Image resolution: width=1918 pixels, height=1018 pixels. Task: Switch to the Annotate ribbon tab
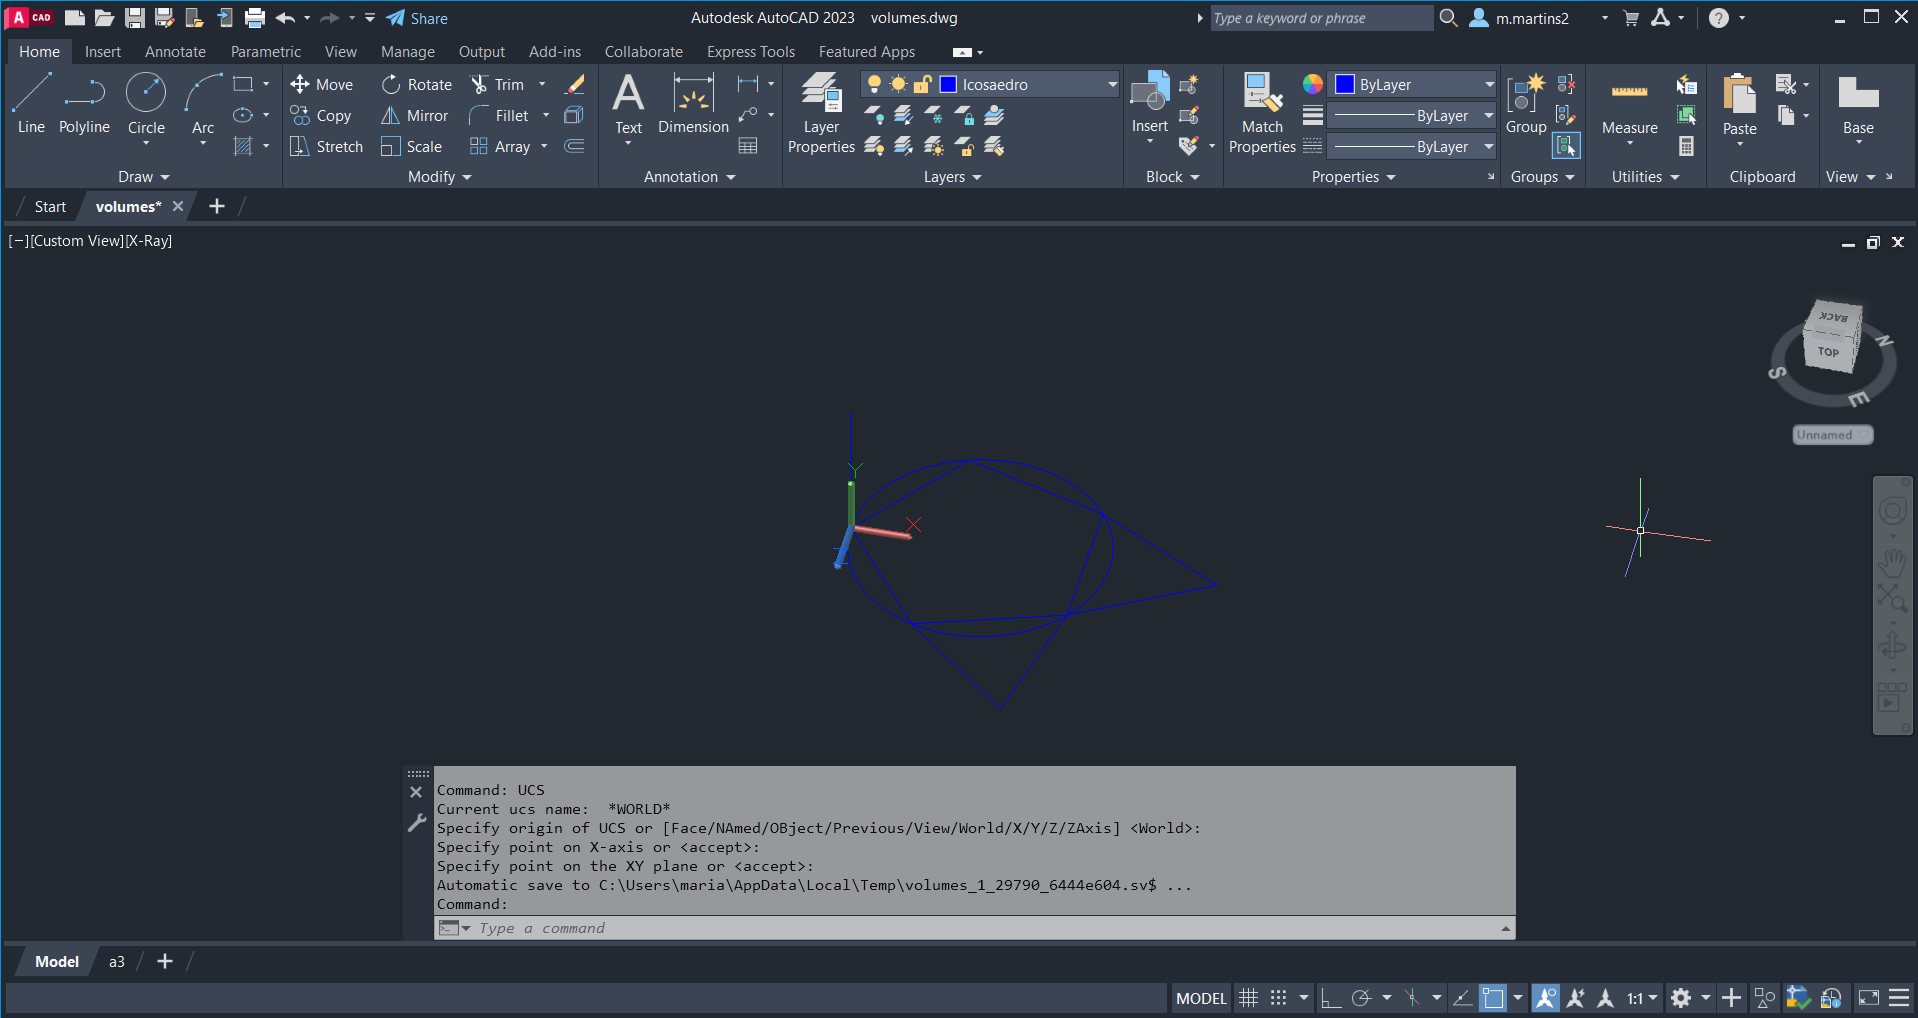coord(175,52)
